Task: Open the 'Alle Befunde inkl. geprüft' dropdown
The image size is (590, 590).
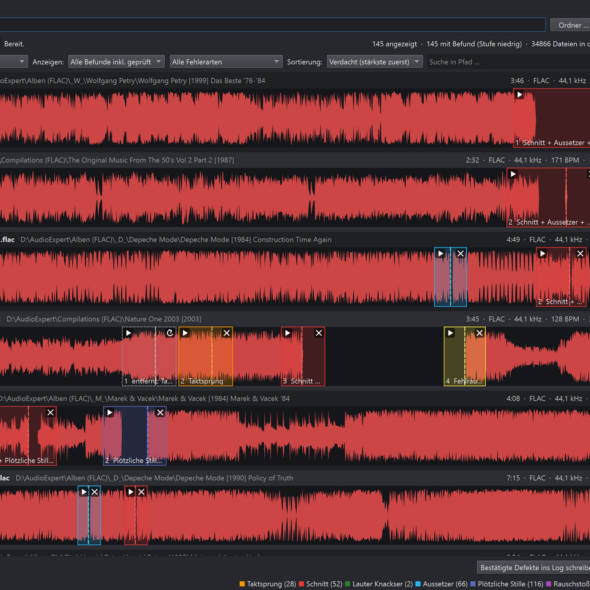Action: click(116, 62)
